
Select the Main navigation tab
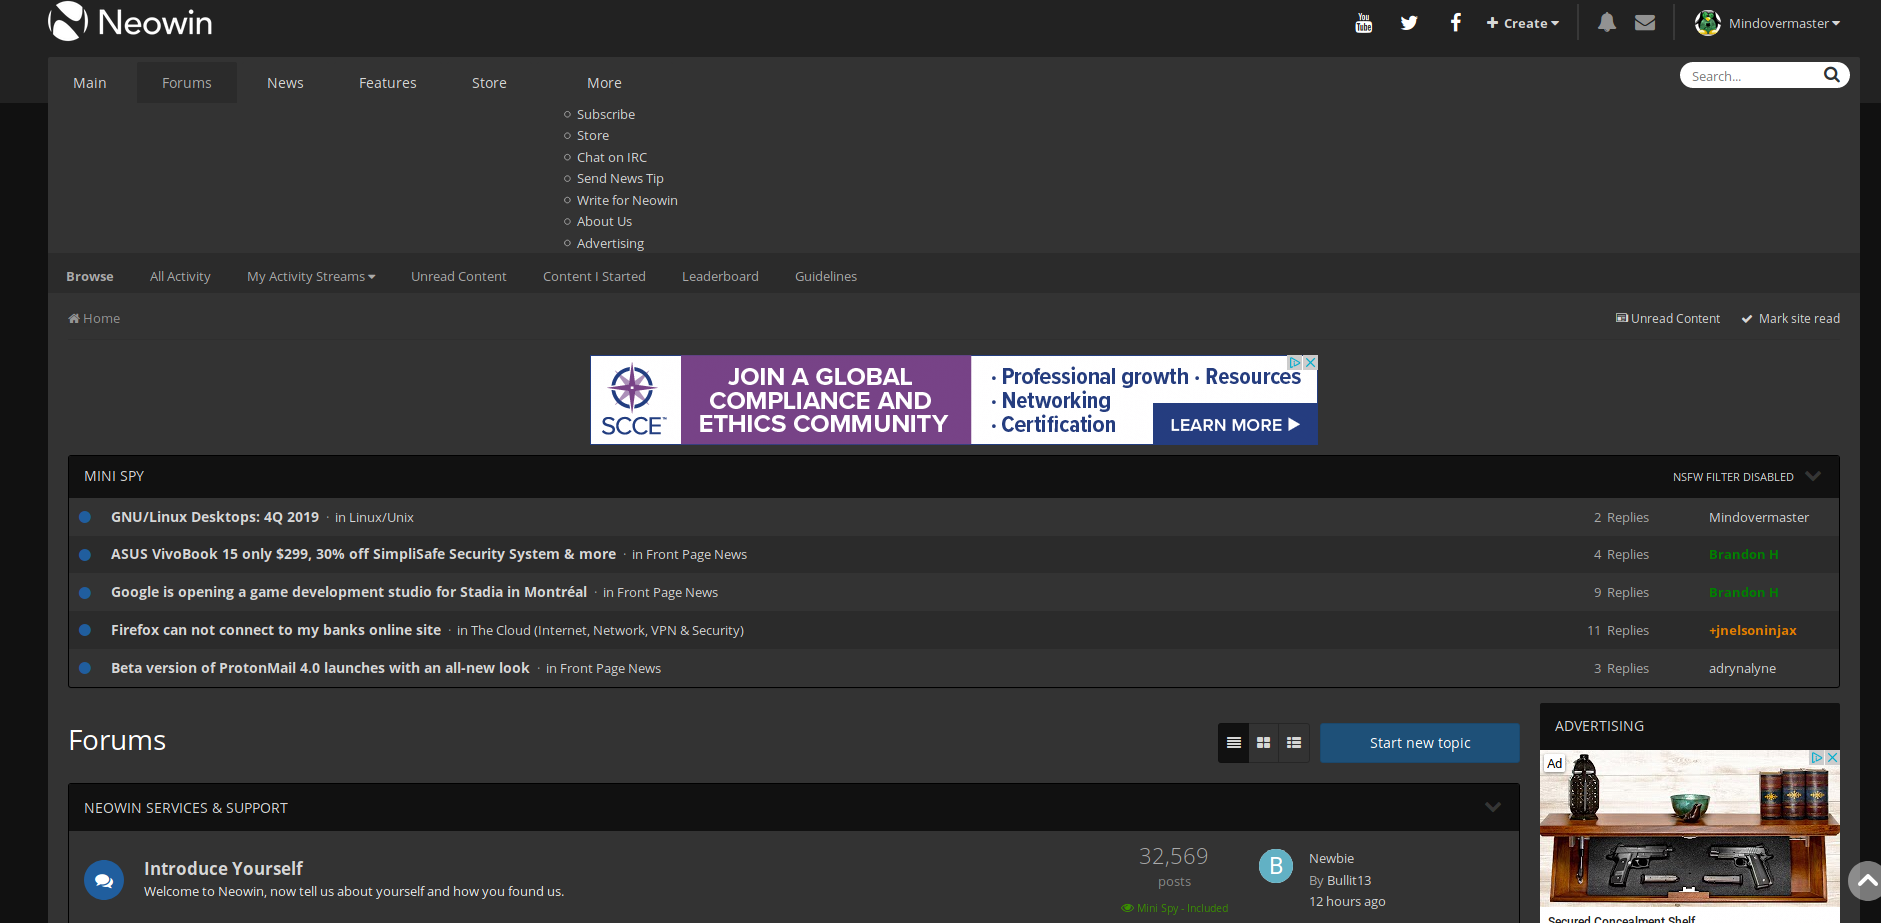coord(90,83)
